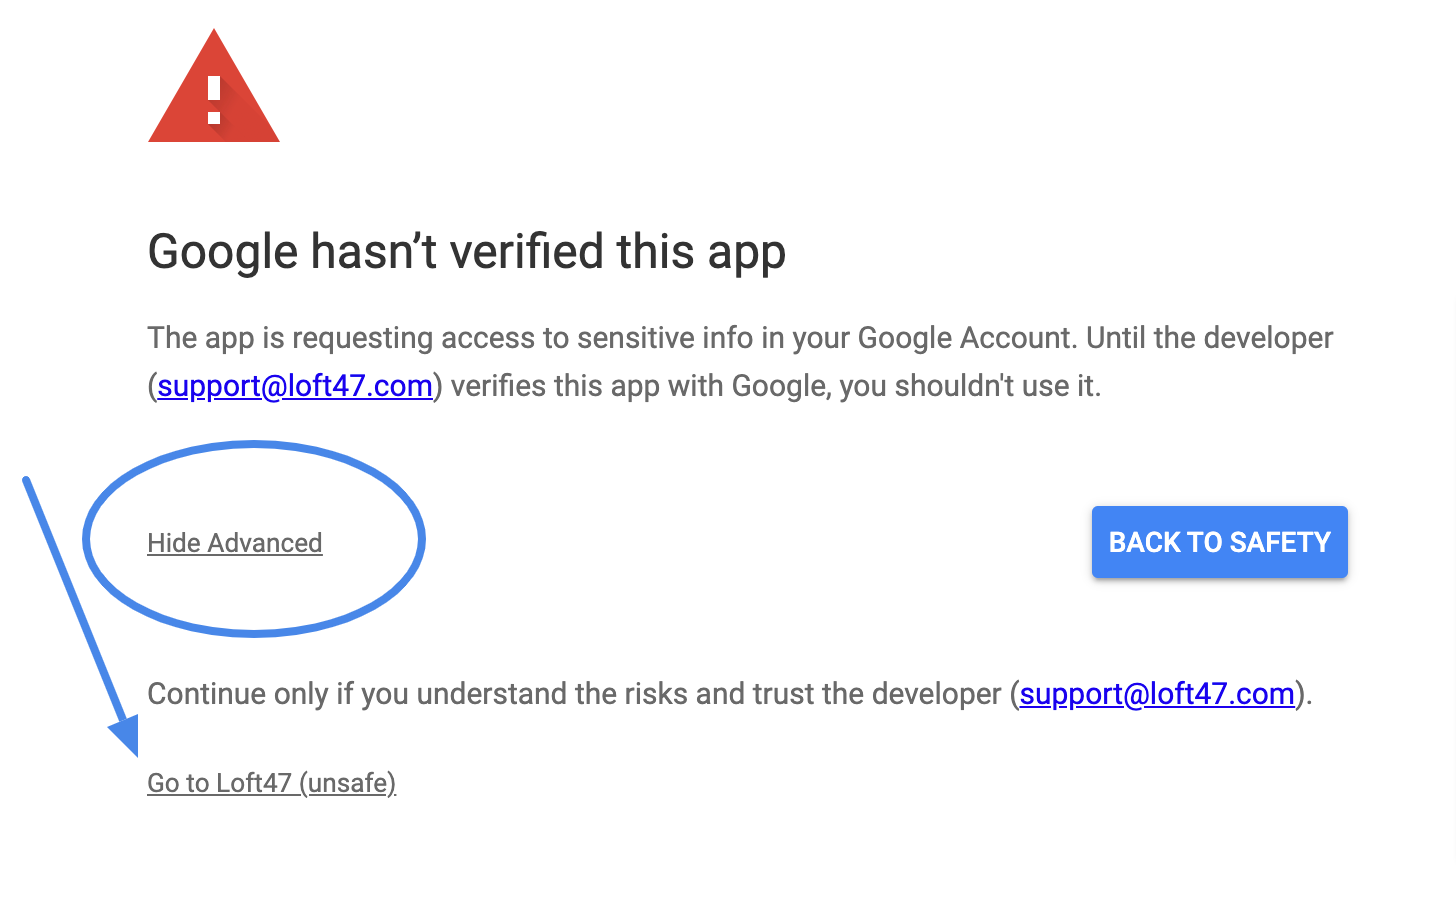Viewport: 1456px width, 898px height.
Task: Click the word 'Hide' in the advanced toggle
Action: (174, 543)
